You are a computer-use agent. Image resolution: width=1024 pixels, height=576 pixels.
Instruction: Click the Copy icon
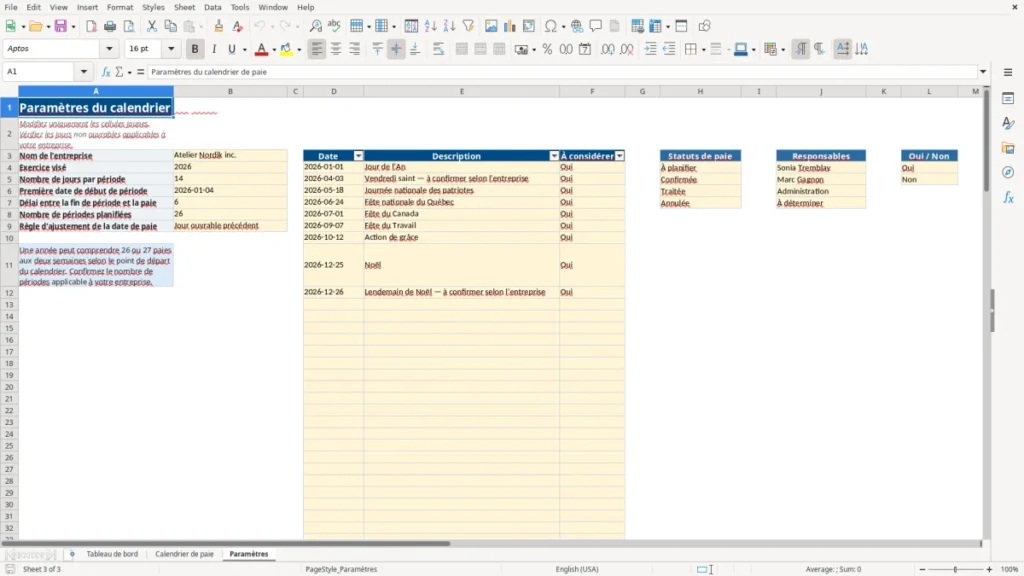(x=170, y=26)
